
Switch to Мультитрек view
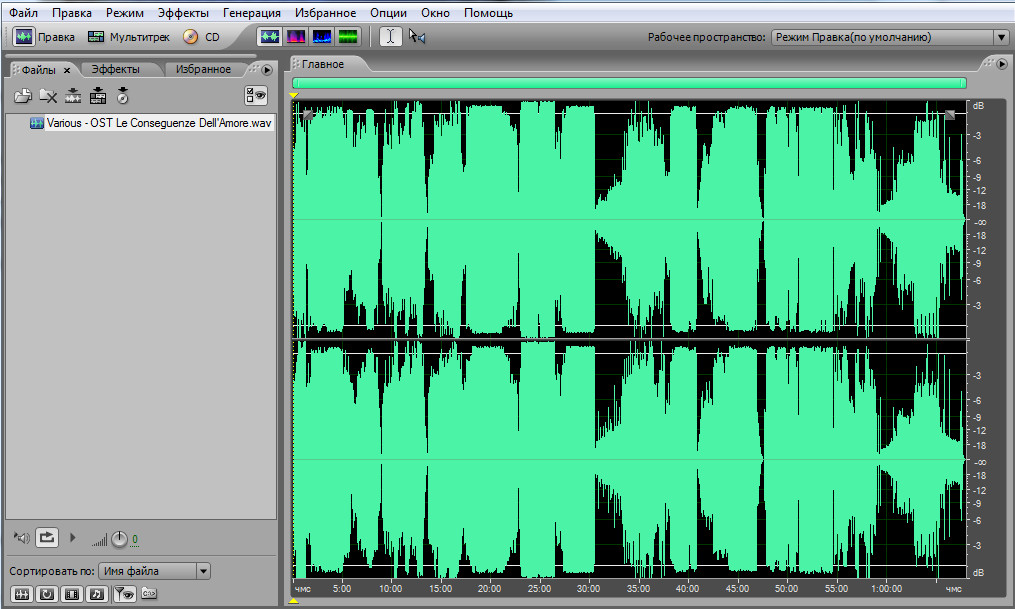(129, 37)
